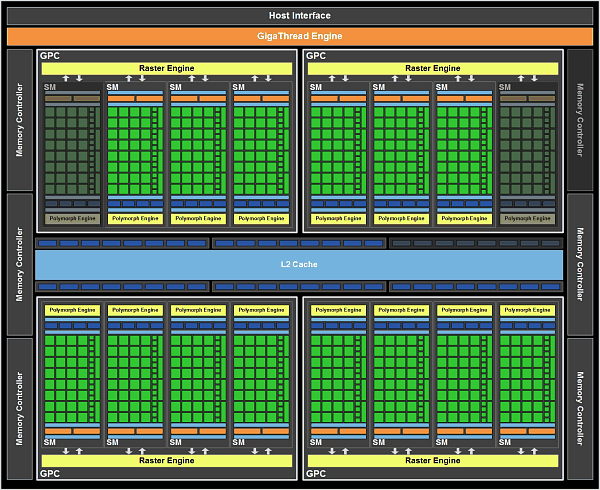Click the GPC label of the top-right cluster
The height and width of the screenshot is (490, 600).
tap(316, 56)
